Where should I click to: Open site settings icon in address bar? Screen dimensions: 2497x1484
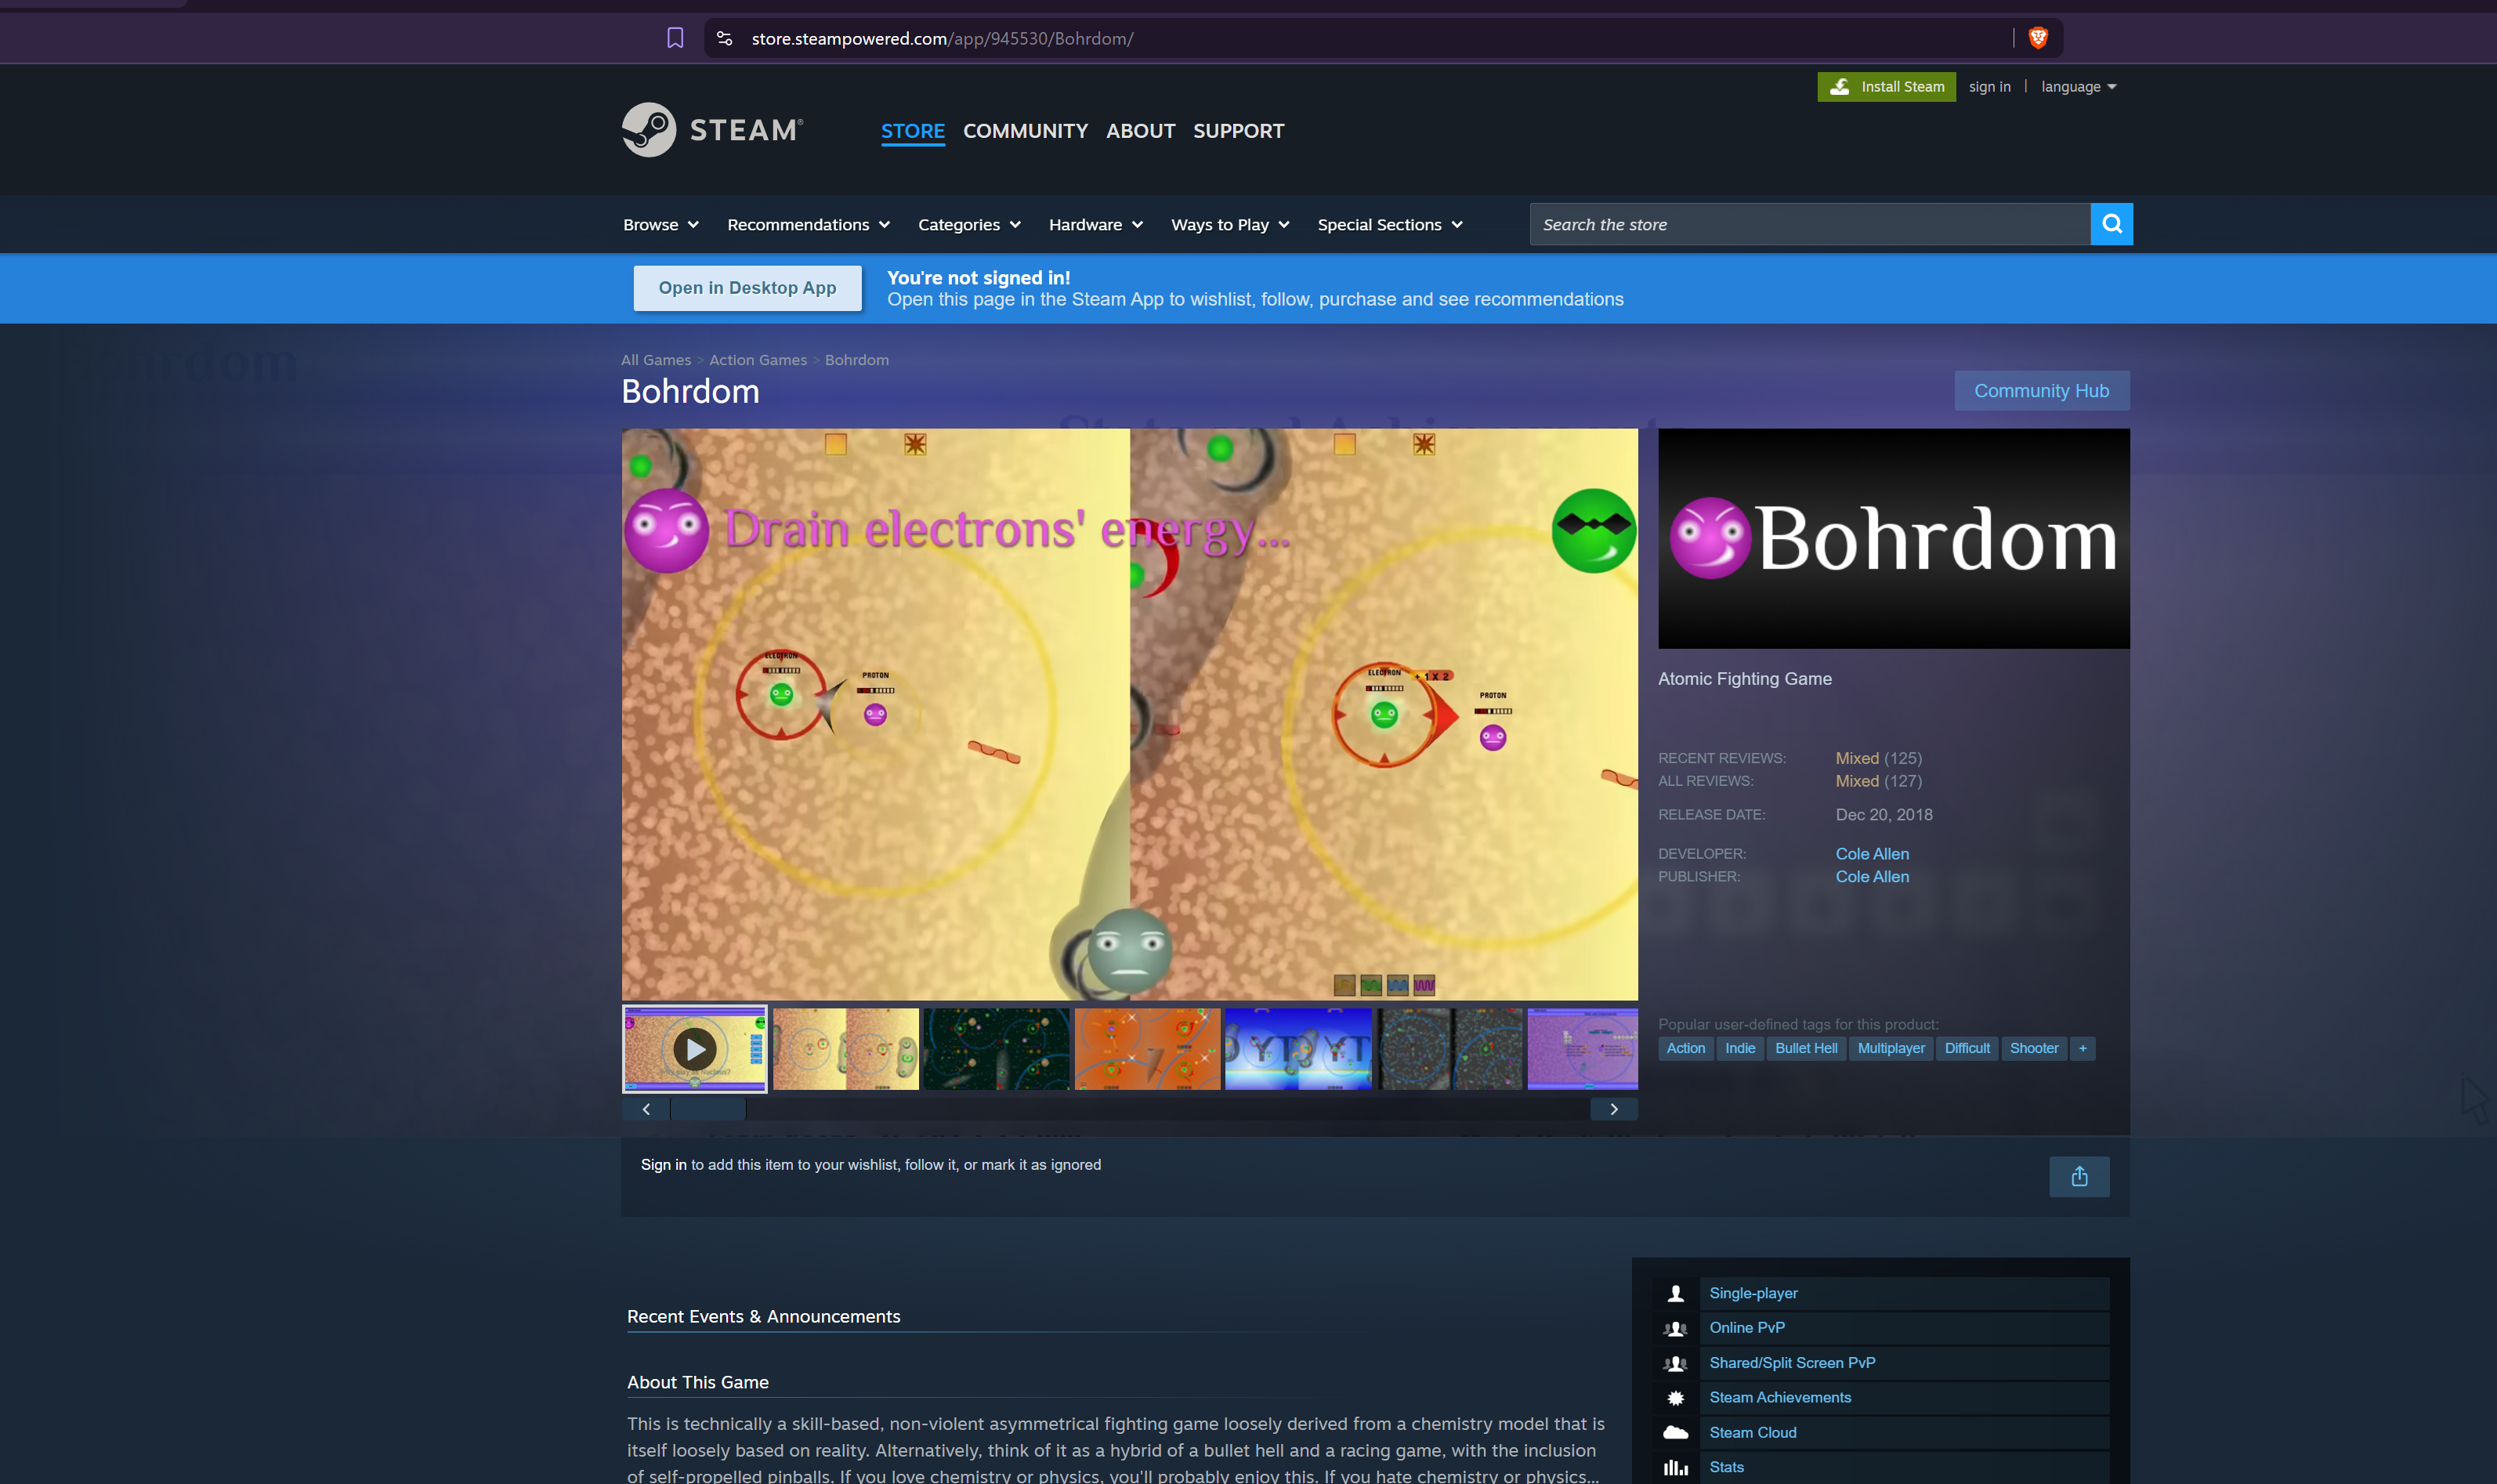click(x=725, y=38)
